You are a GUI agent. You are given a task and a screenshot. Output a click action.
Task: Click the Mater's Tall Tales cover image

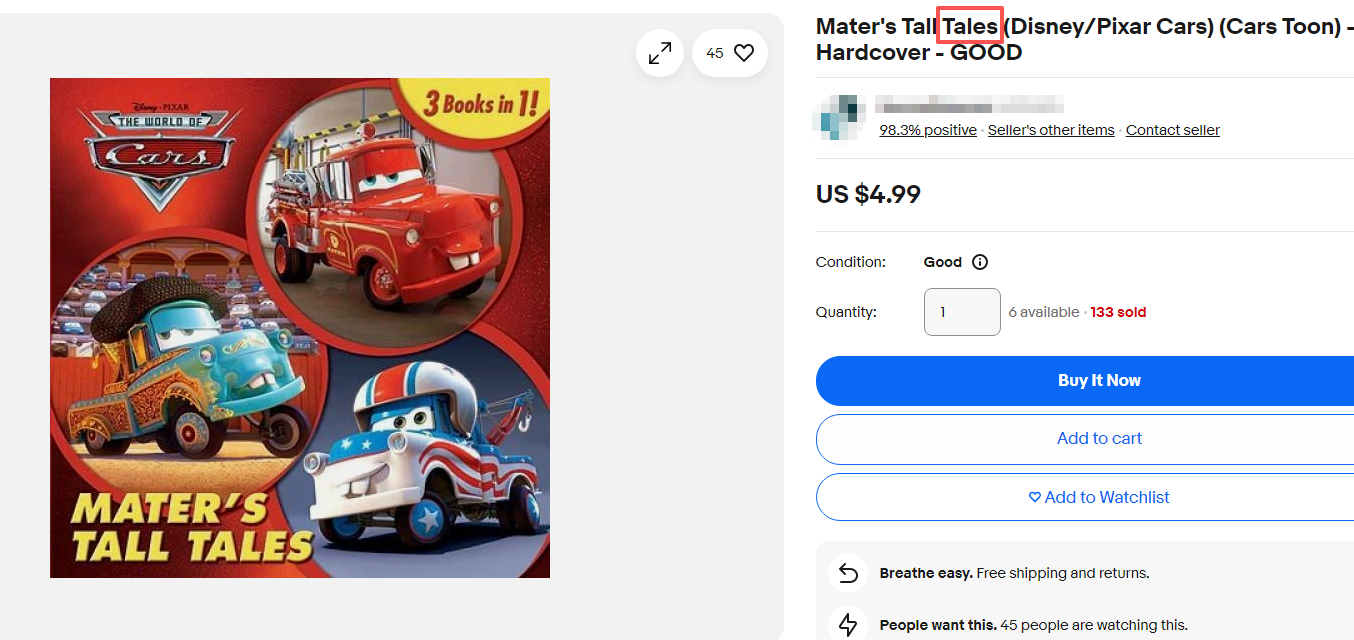click(x=300, y=328)
